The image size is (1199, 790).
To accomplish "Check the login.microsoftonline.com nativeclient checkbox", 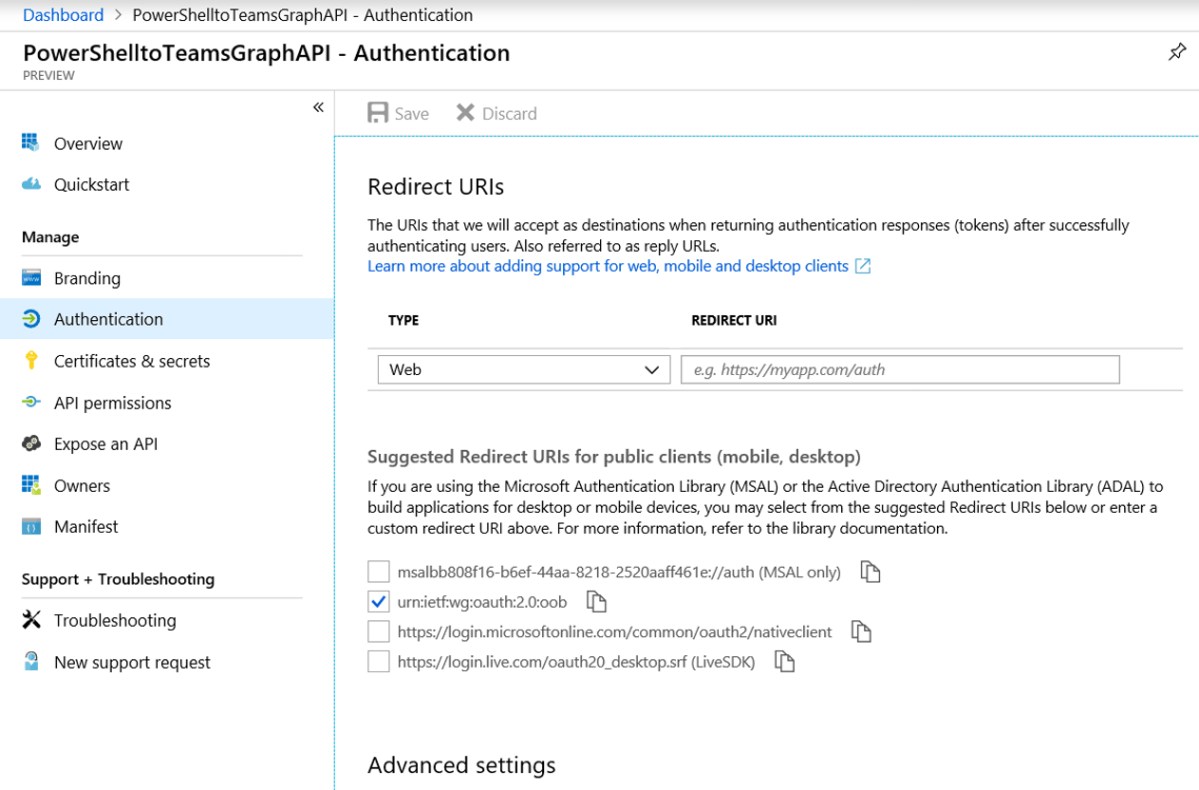I will (378, 632).
